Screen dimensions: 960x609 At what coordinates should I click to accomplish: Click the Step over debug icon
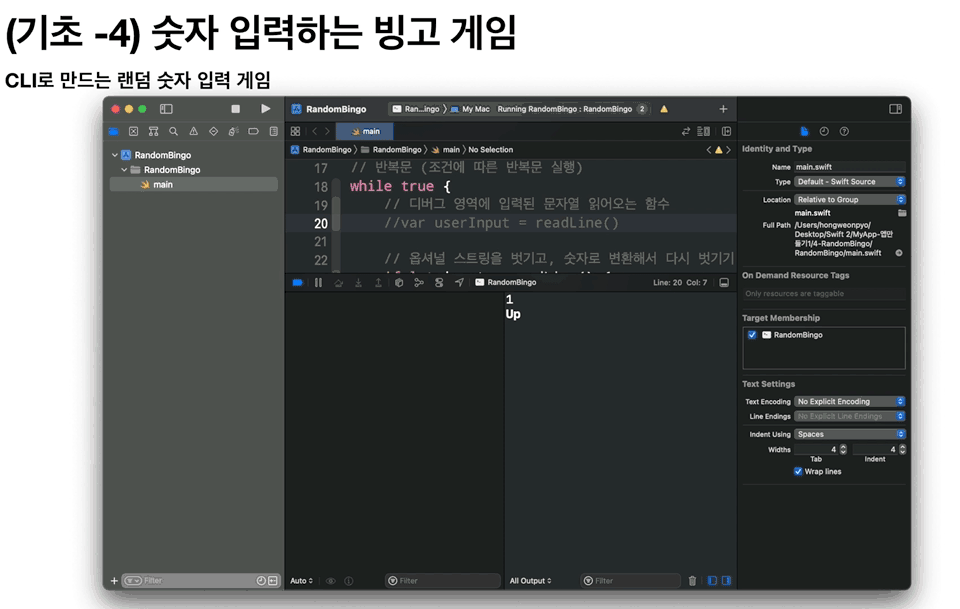(x=339, y=282)
